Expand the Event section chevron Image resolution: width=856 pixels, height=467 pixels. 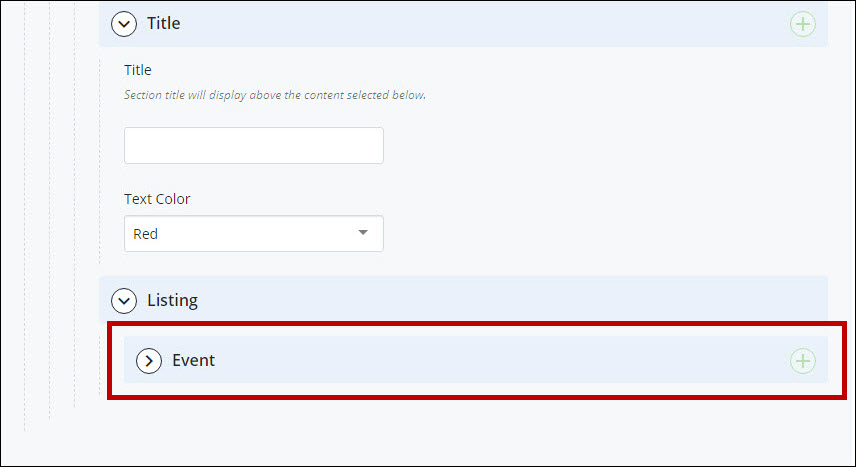(149, 360)
